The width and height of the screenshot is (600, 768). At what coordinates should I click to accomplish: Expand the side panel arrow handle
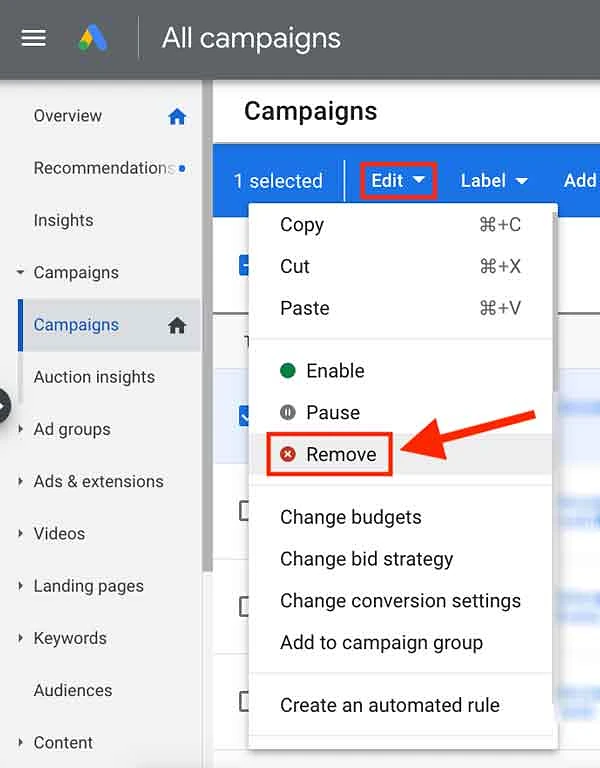click(4, 406)
